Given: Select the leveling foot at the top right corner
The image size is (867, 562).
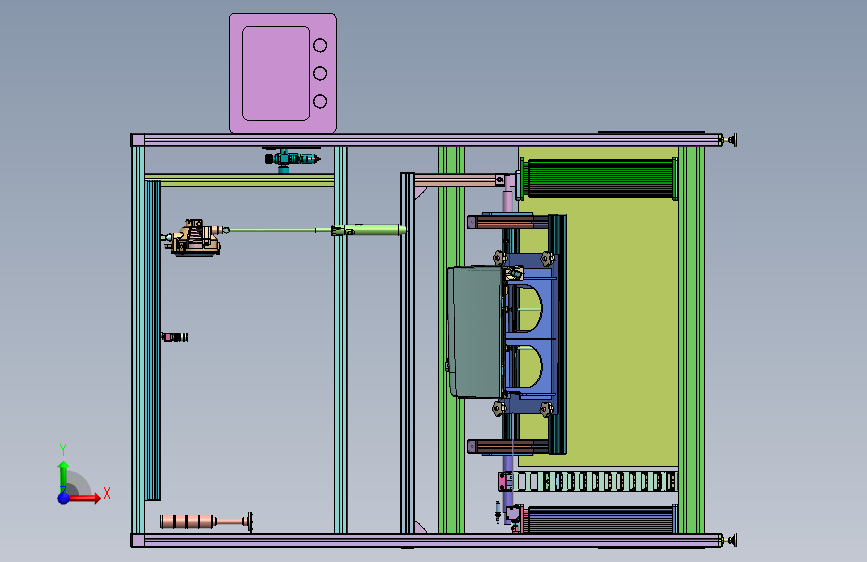Looking at the screenshot, I should click(x=730, y=140).
